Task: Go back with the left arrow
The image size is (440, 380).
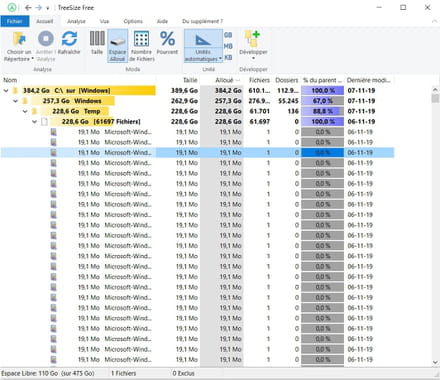Action: tap(28, 7)
